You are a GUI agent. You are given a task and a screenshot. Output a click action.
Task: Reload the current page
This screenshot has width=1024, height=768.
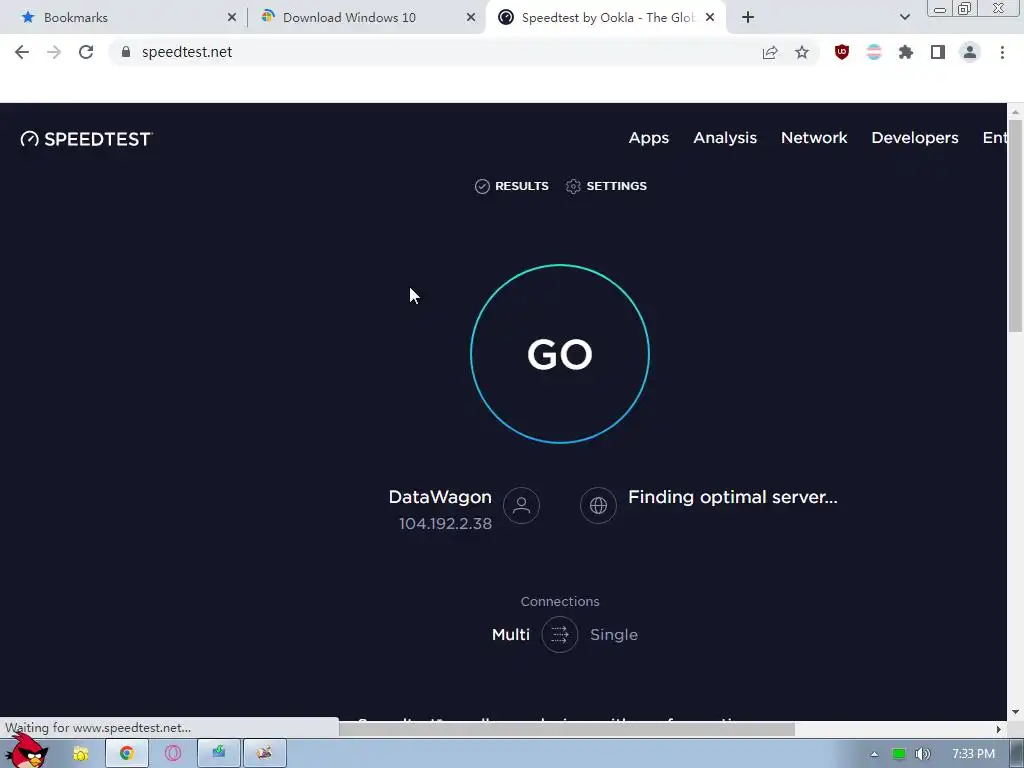pos(86,52)
